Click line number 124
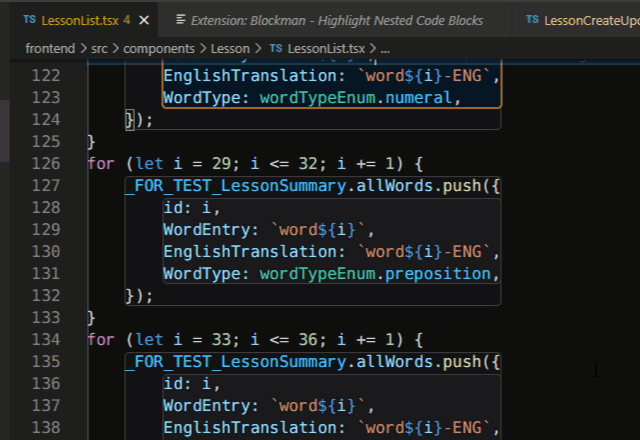Screen dimensions: 640x440 pos(46,120)
